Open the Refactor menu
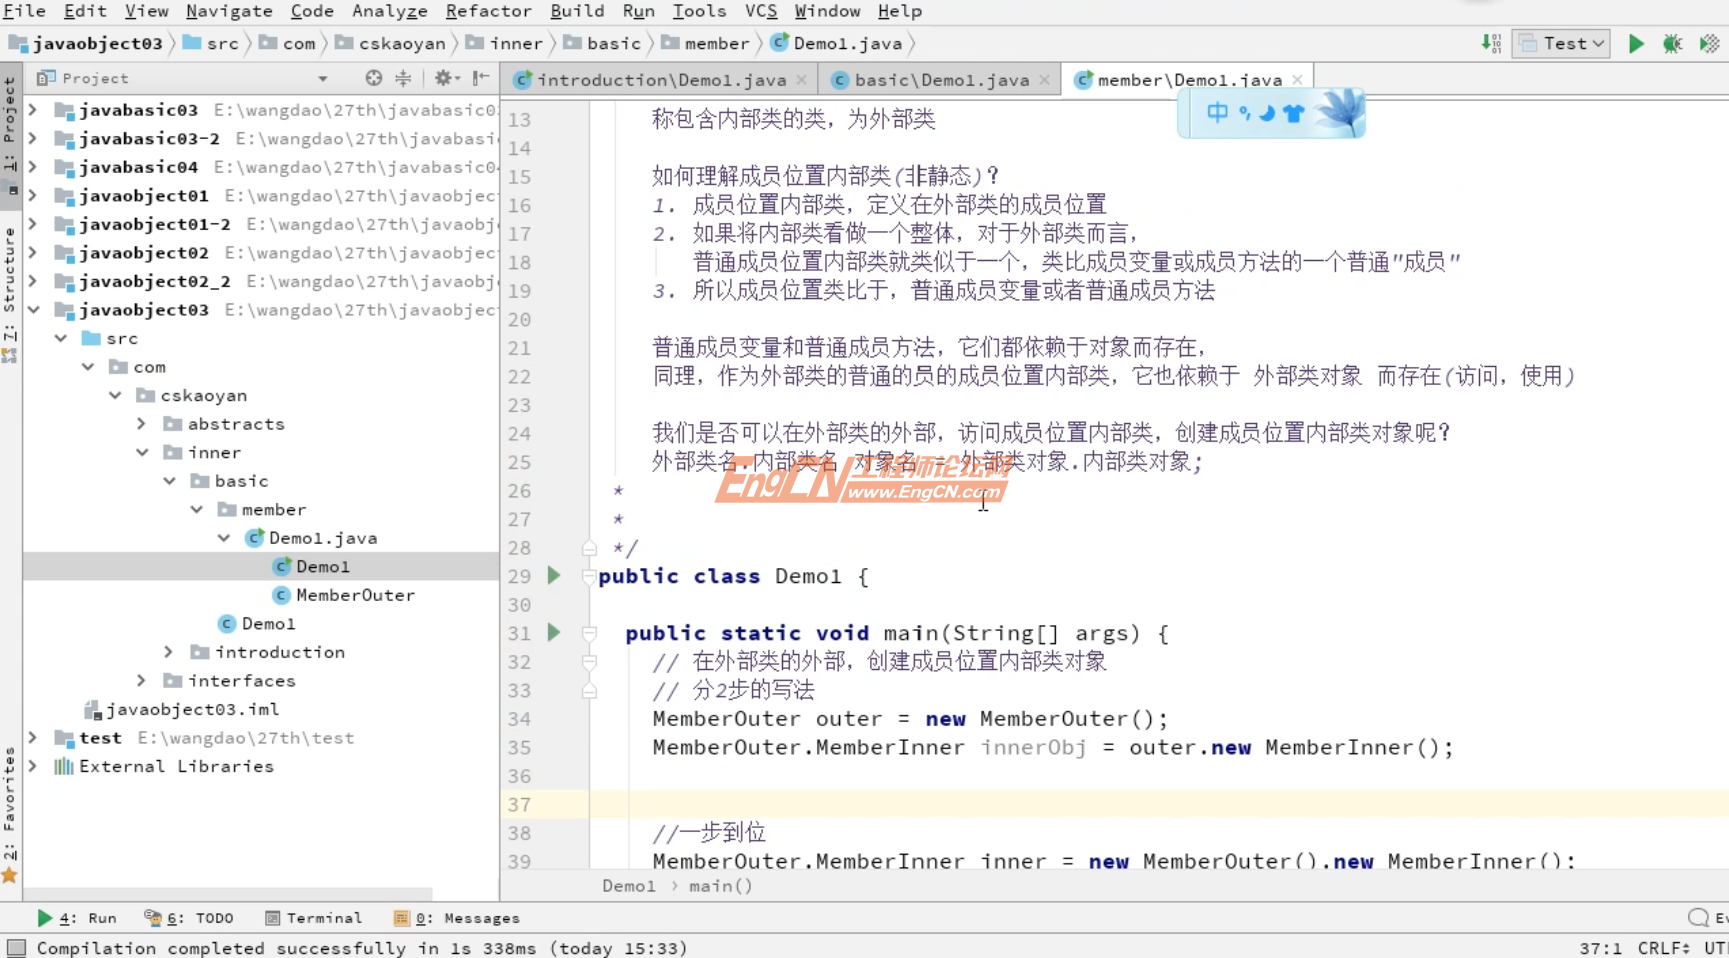The height and width of the screenshot is (958, 1729). coord(488,11)
